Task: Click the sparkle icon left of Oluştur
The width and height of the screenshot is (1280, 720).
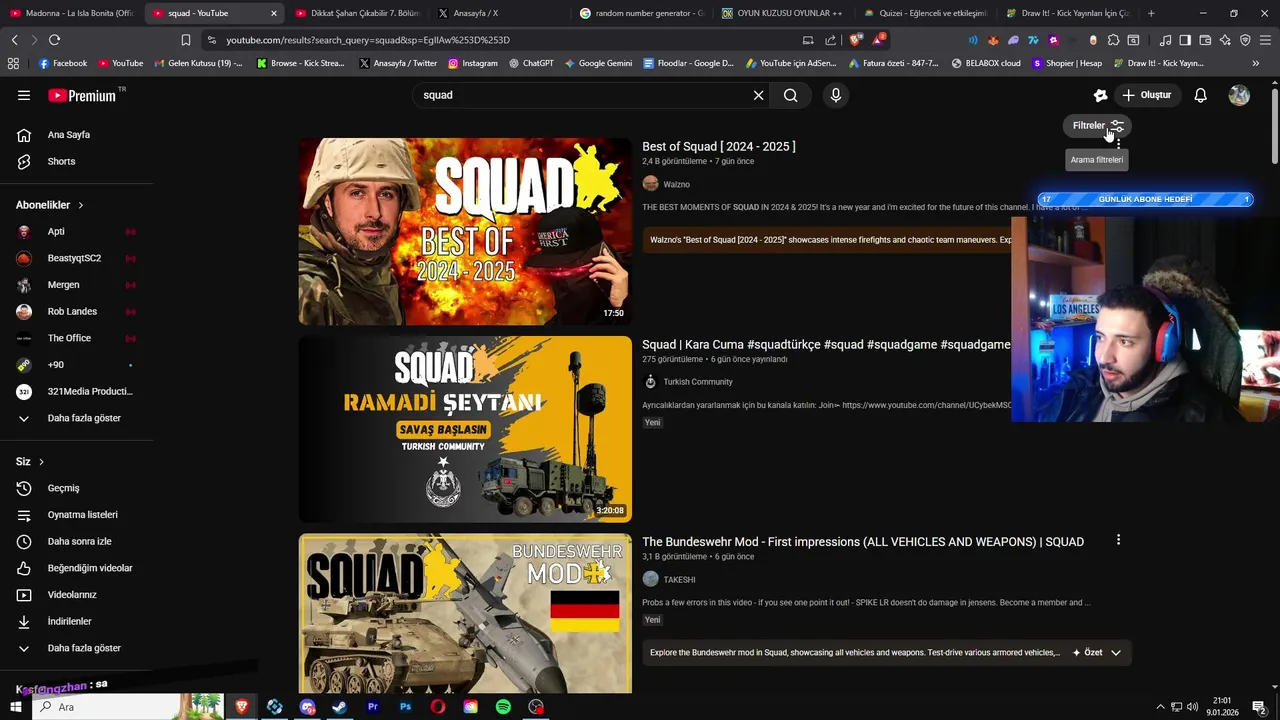Action: click(x=1100, y=95)
